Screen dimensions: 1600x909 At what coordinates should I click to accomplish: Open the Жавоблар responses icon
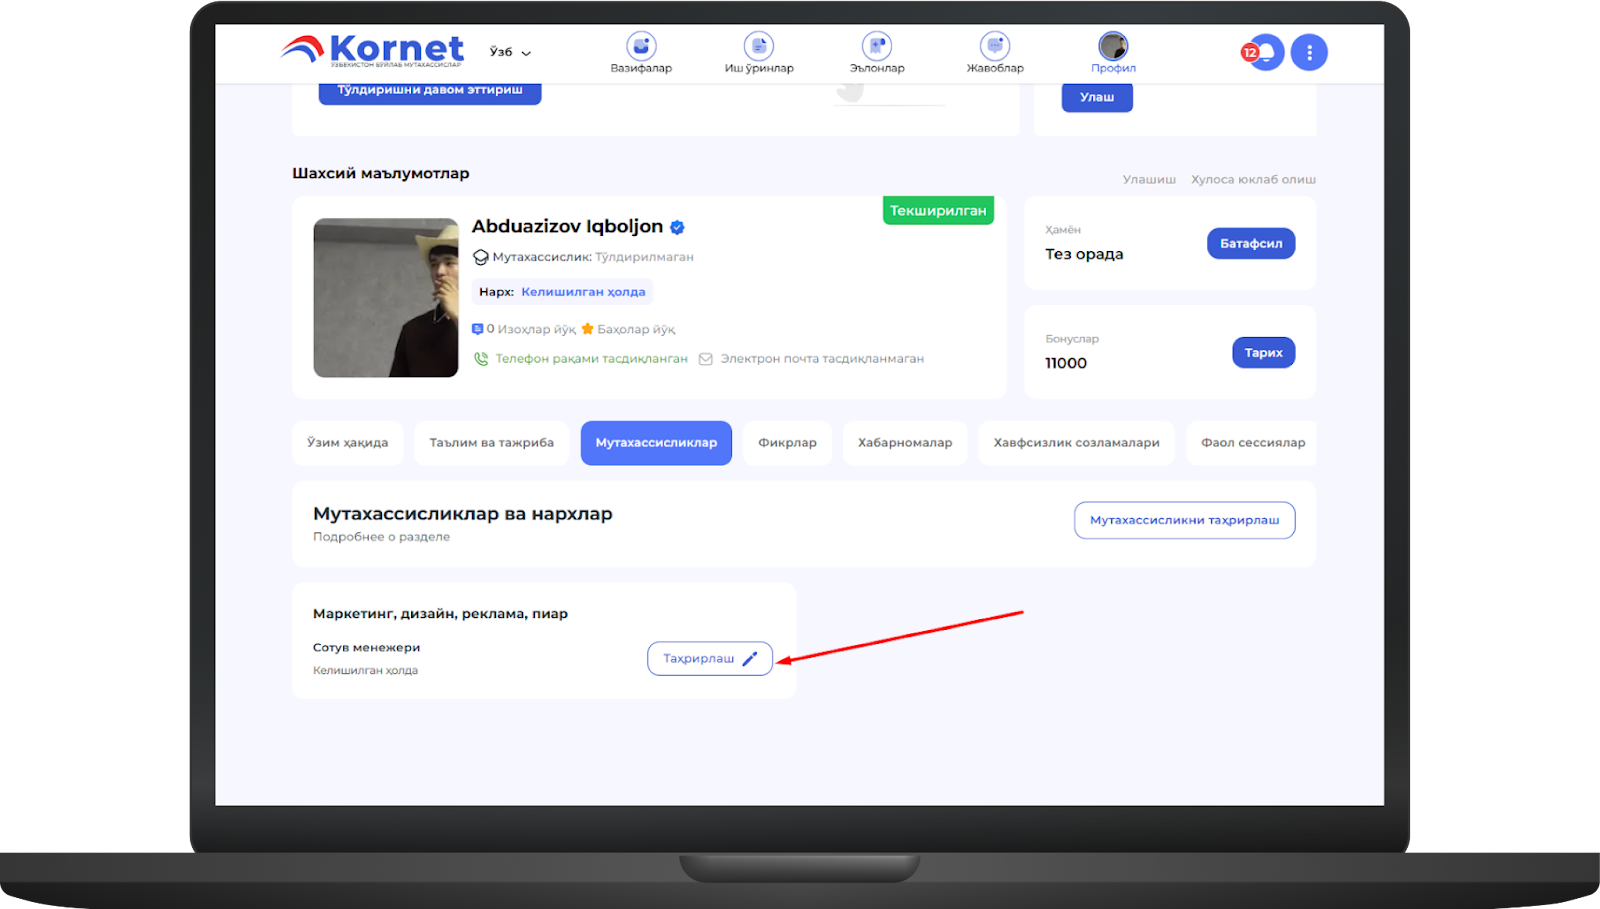pos(995,47)
